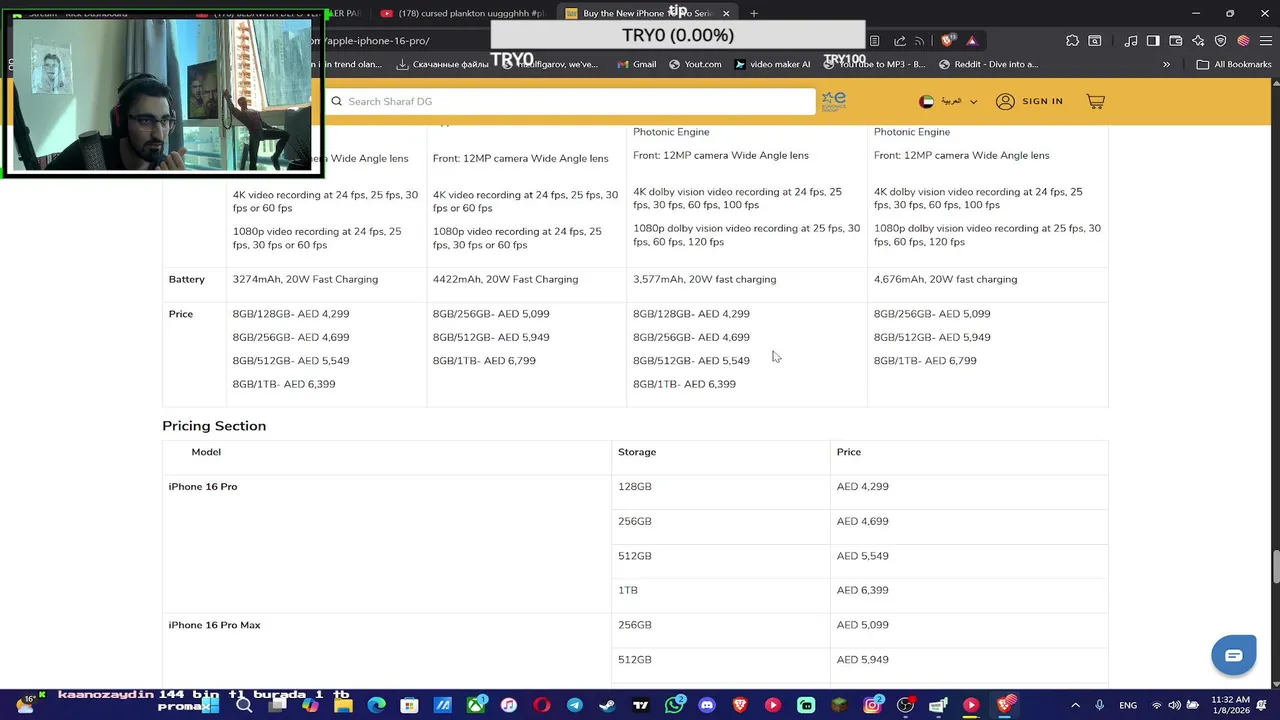The height and width of the screenshot is (720, 1280).
Task: Open Microsoft Edge from the taskbar
Action: click(x=376, y=705)
